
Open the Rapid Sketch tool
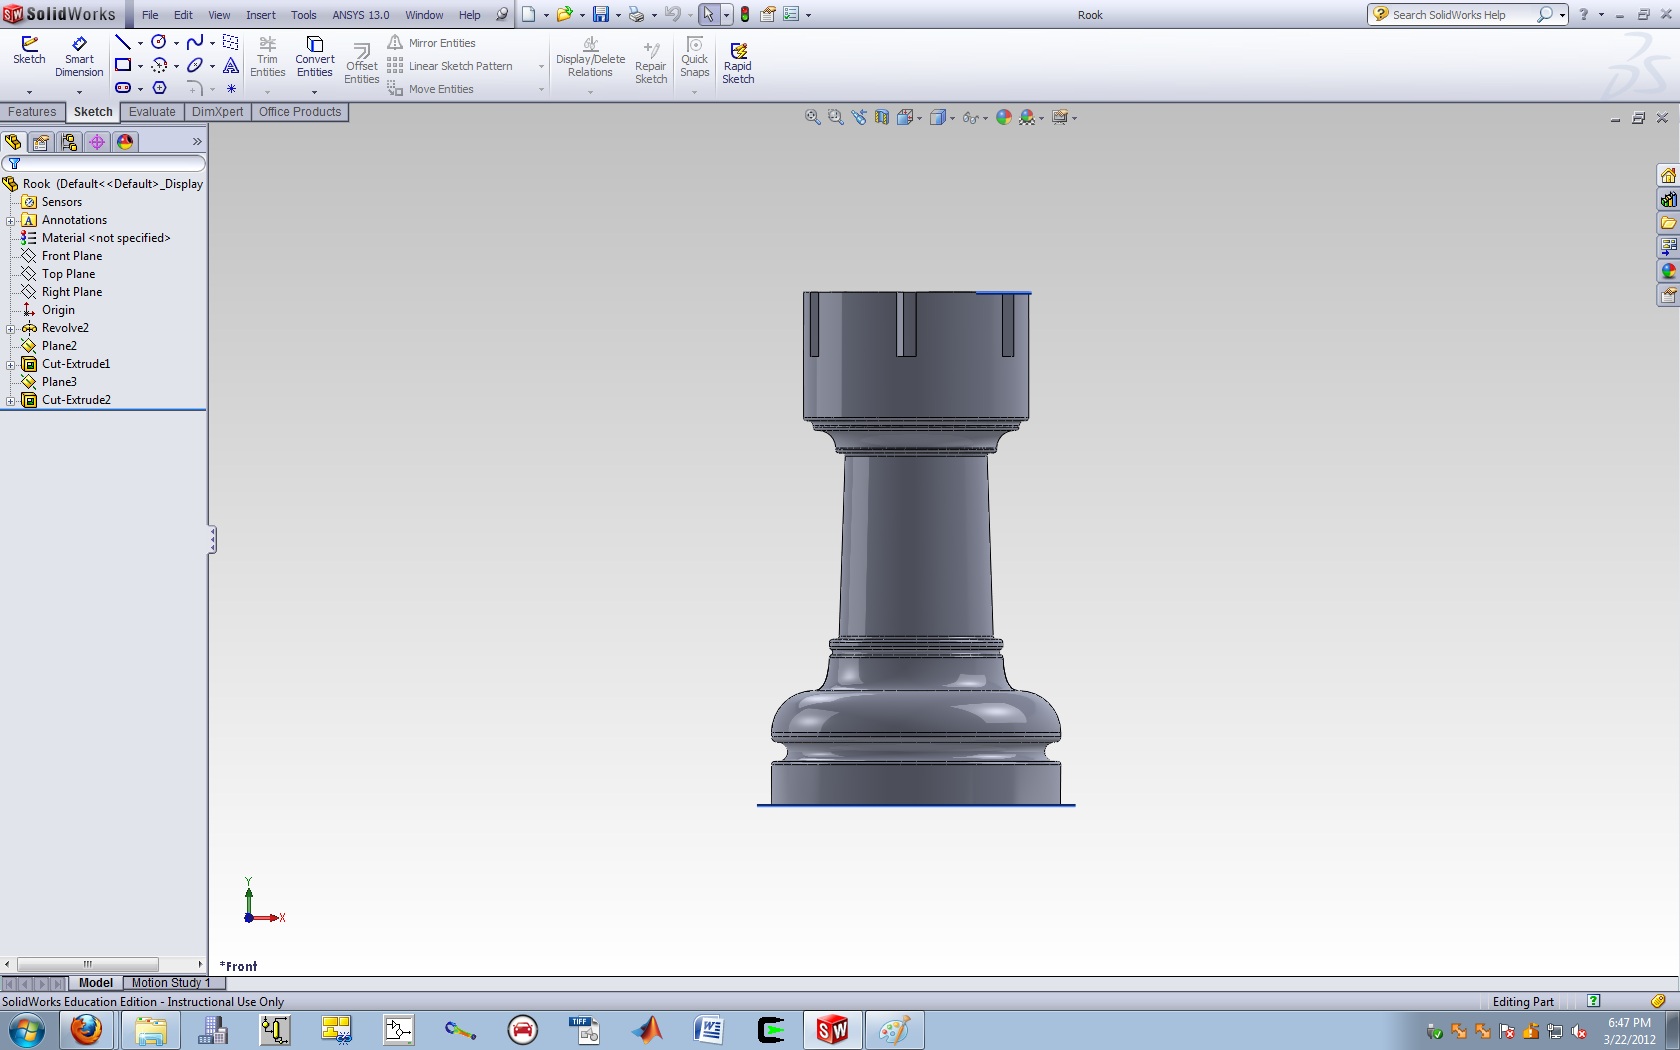pos(738,63)
